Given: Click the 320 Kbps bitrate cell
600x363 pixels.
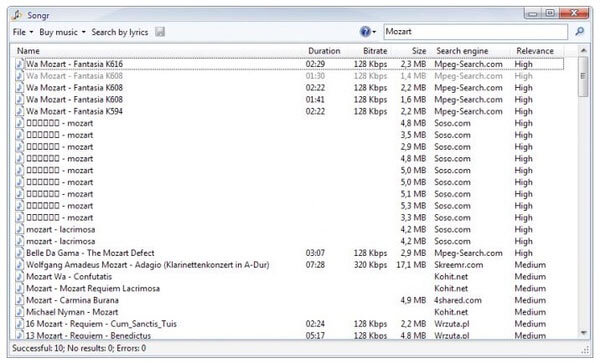Looking at the screenshot, I should [370, 265].
